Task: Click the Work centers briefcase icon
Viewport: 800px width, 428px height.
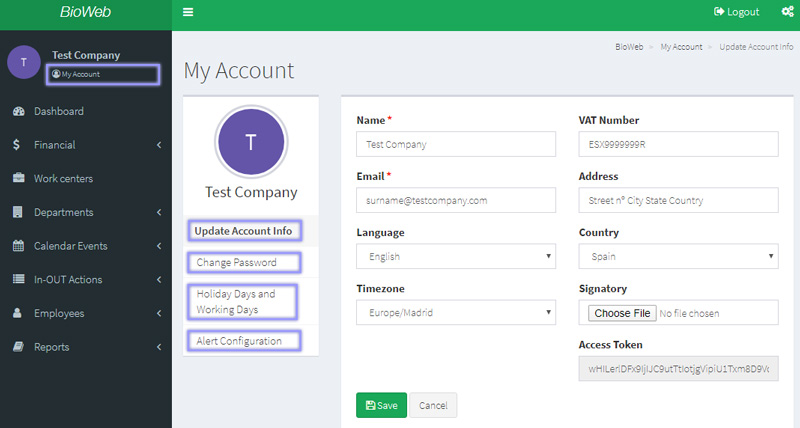Action: [18, 179]
